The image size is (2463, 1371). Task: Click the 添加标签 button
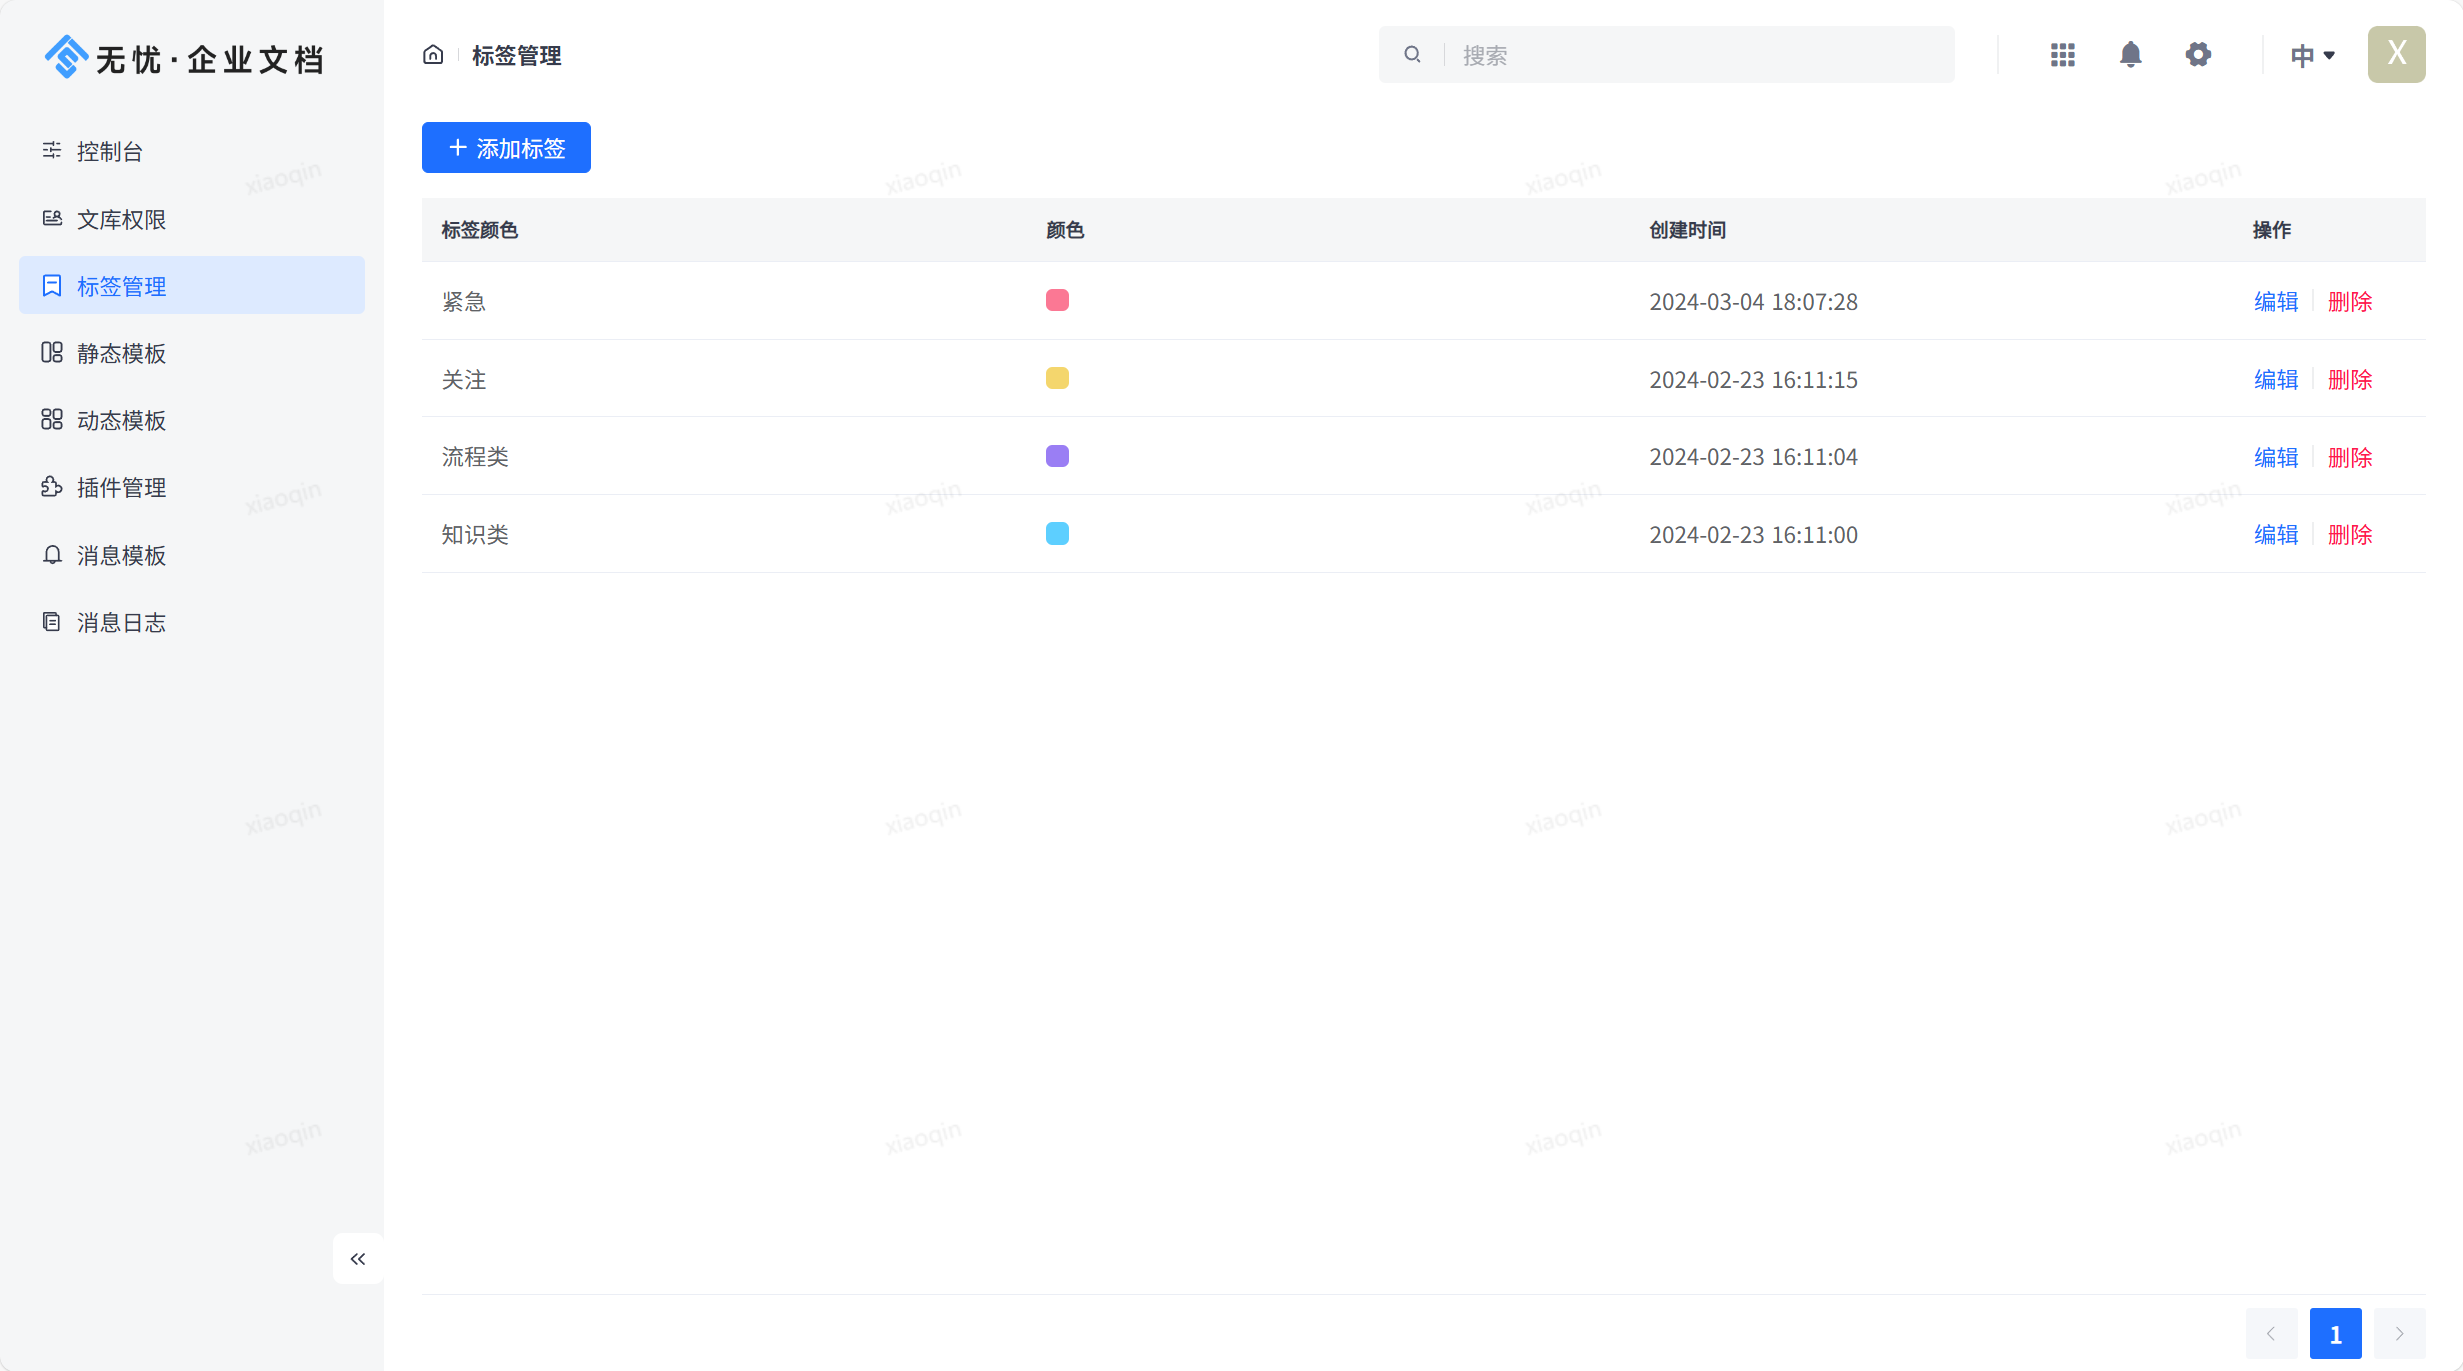click(506, 147)
